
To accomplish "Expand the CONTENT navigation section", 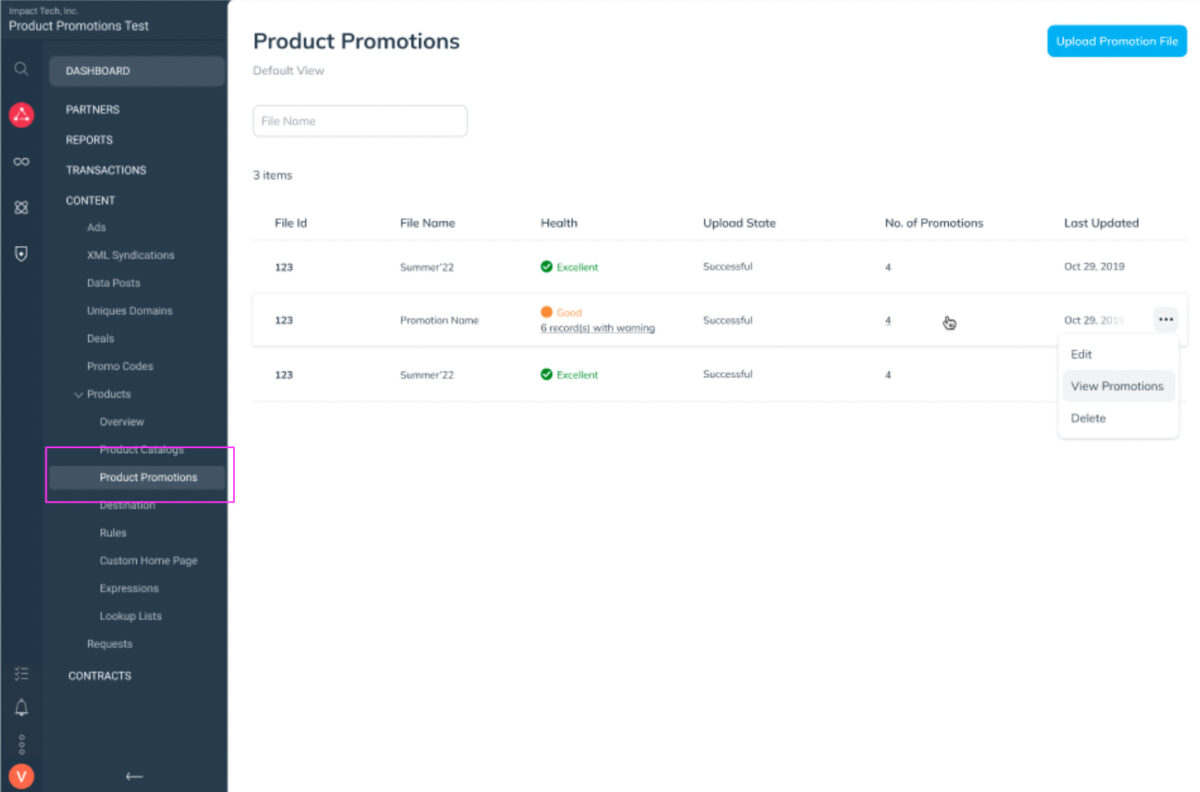I will pyautogui.click(x=90, y=200).
